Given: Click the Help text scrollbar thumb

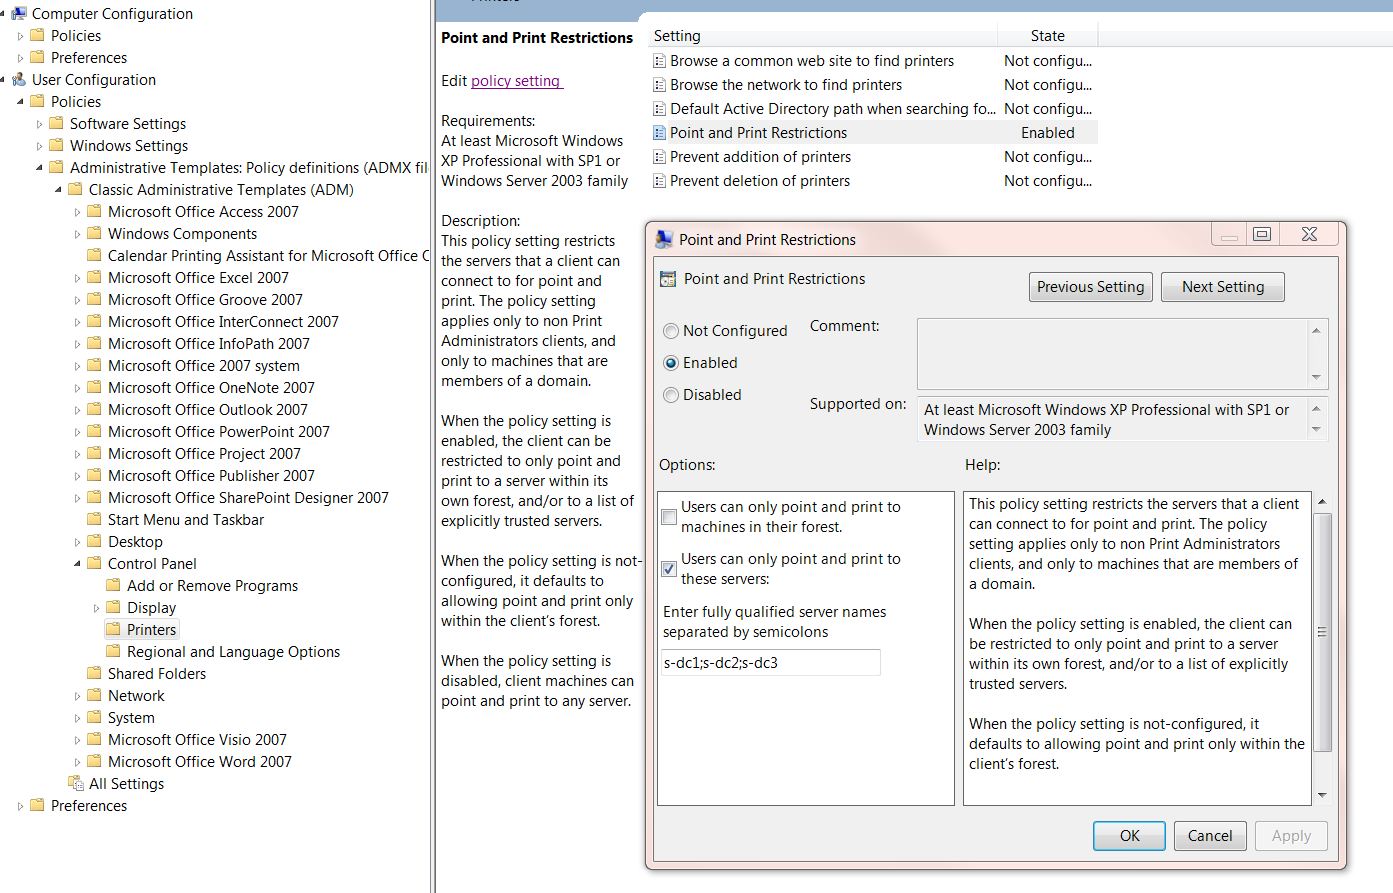Looking at the screenshot, I should (x=1322, y=632).
